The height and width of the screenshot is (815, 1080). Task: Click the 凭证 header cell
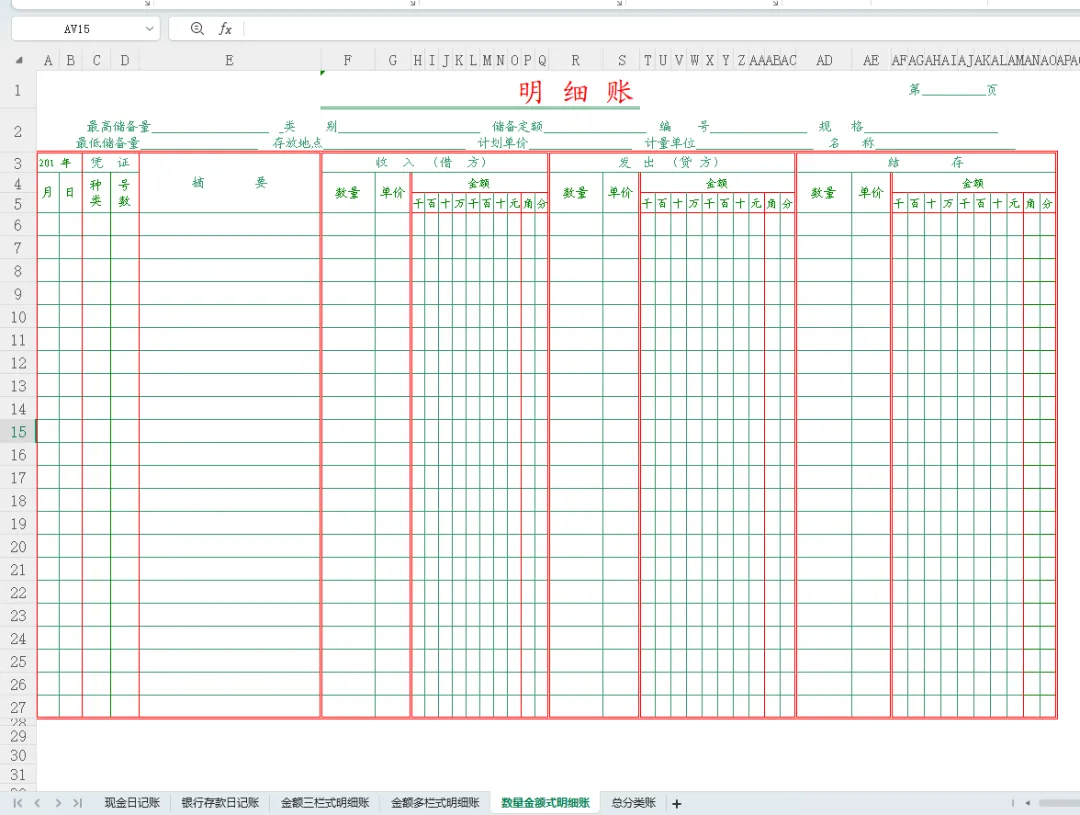(x=110, y=163)
